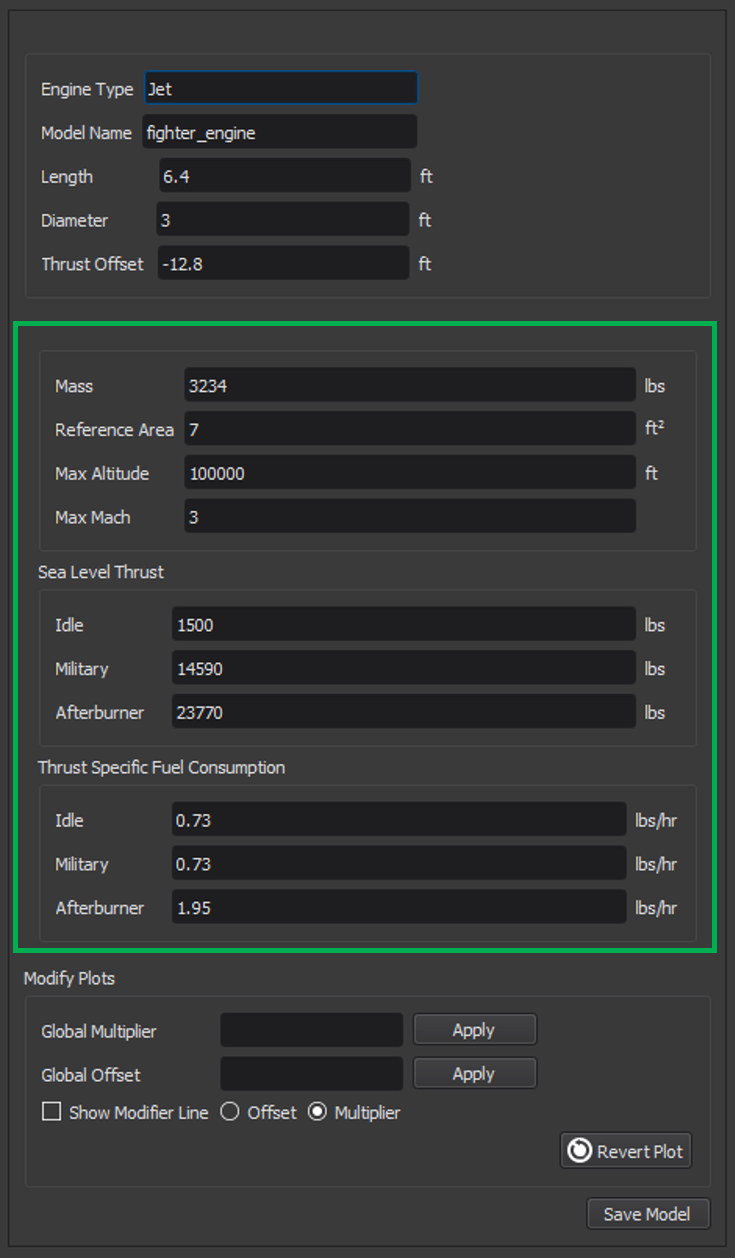The width and height of the screenshot is (735, 1258).
Task: Edit Sea Level Thrust Military value 14590
Action: (404, 668)
